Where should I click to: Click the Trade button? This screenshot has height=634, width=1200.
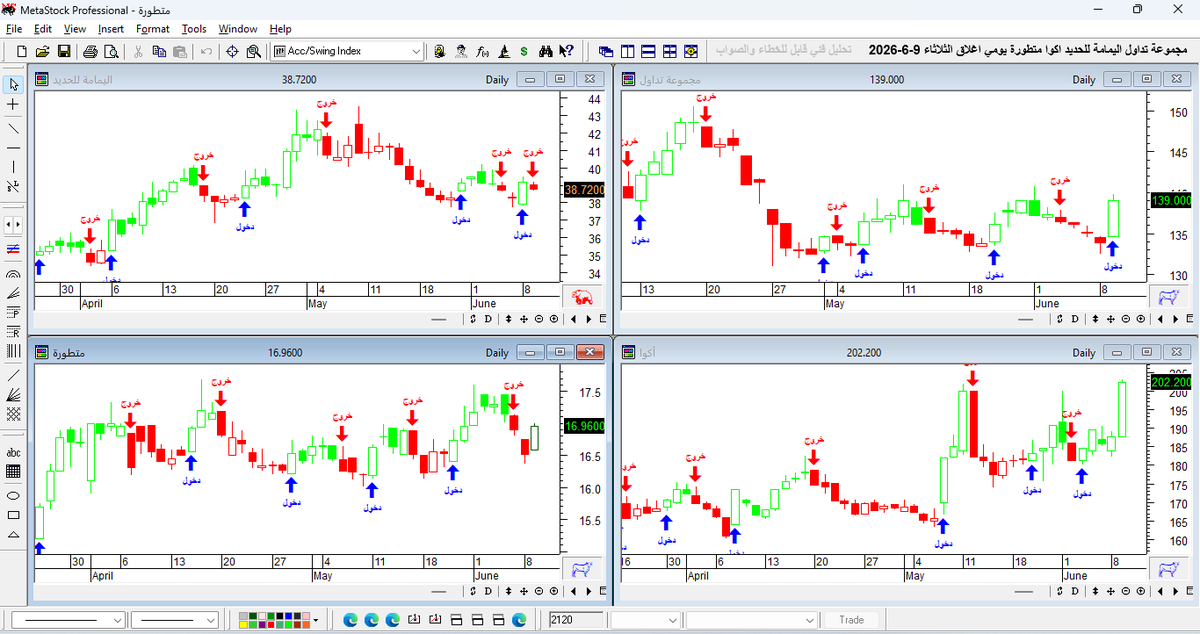851,620
